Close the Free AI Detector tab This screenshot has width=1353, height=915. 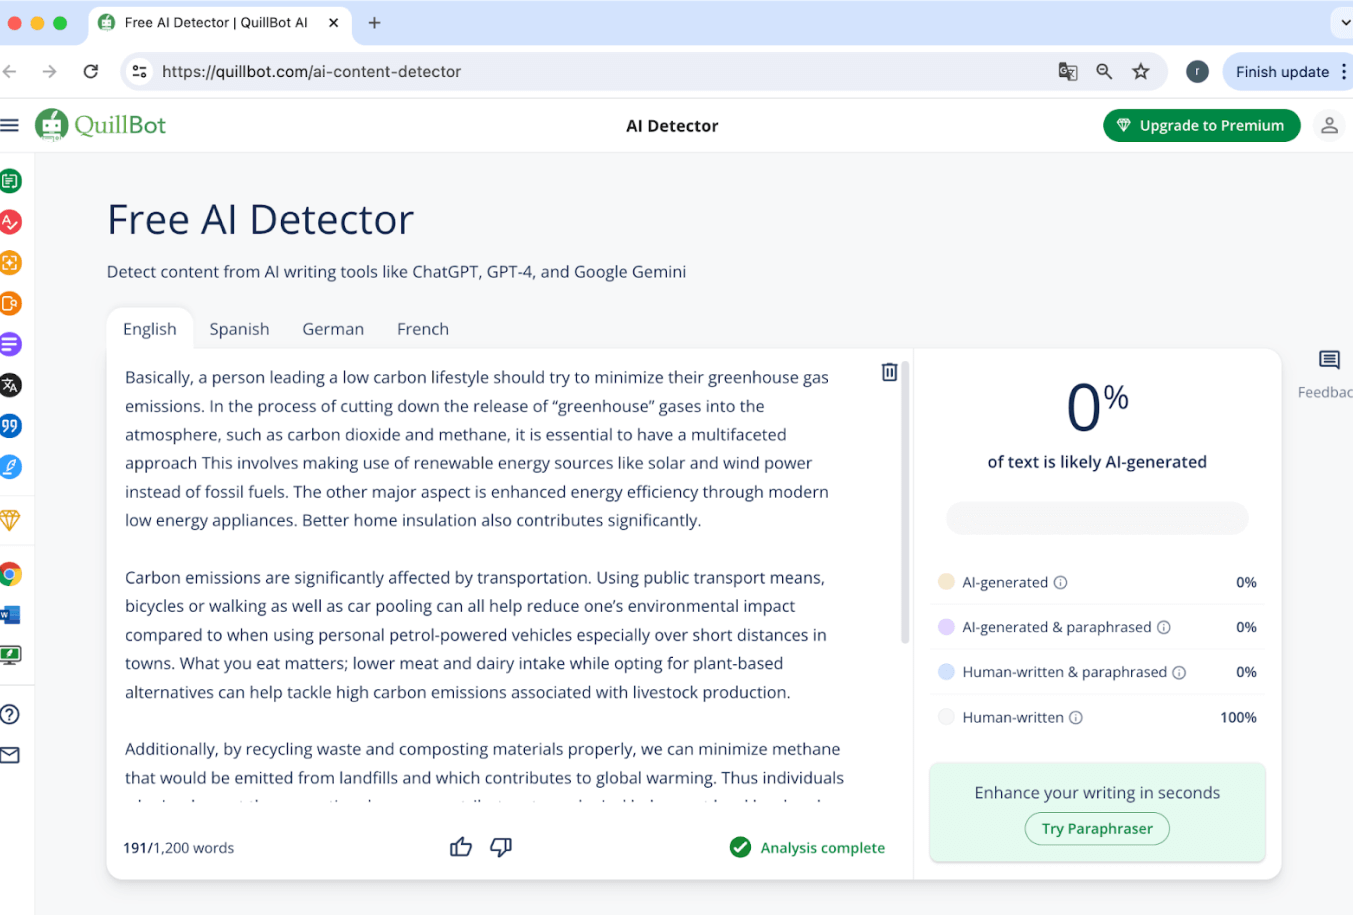[334, 22]
